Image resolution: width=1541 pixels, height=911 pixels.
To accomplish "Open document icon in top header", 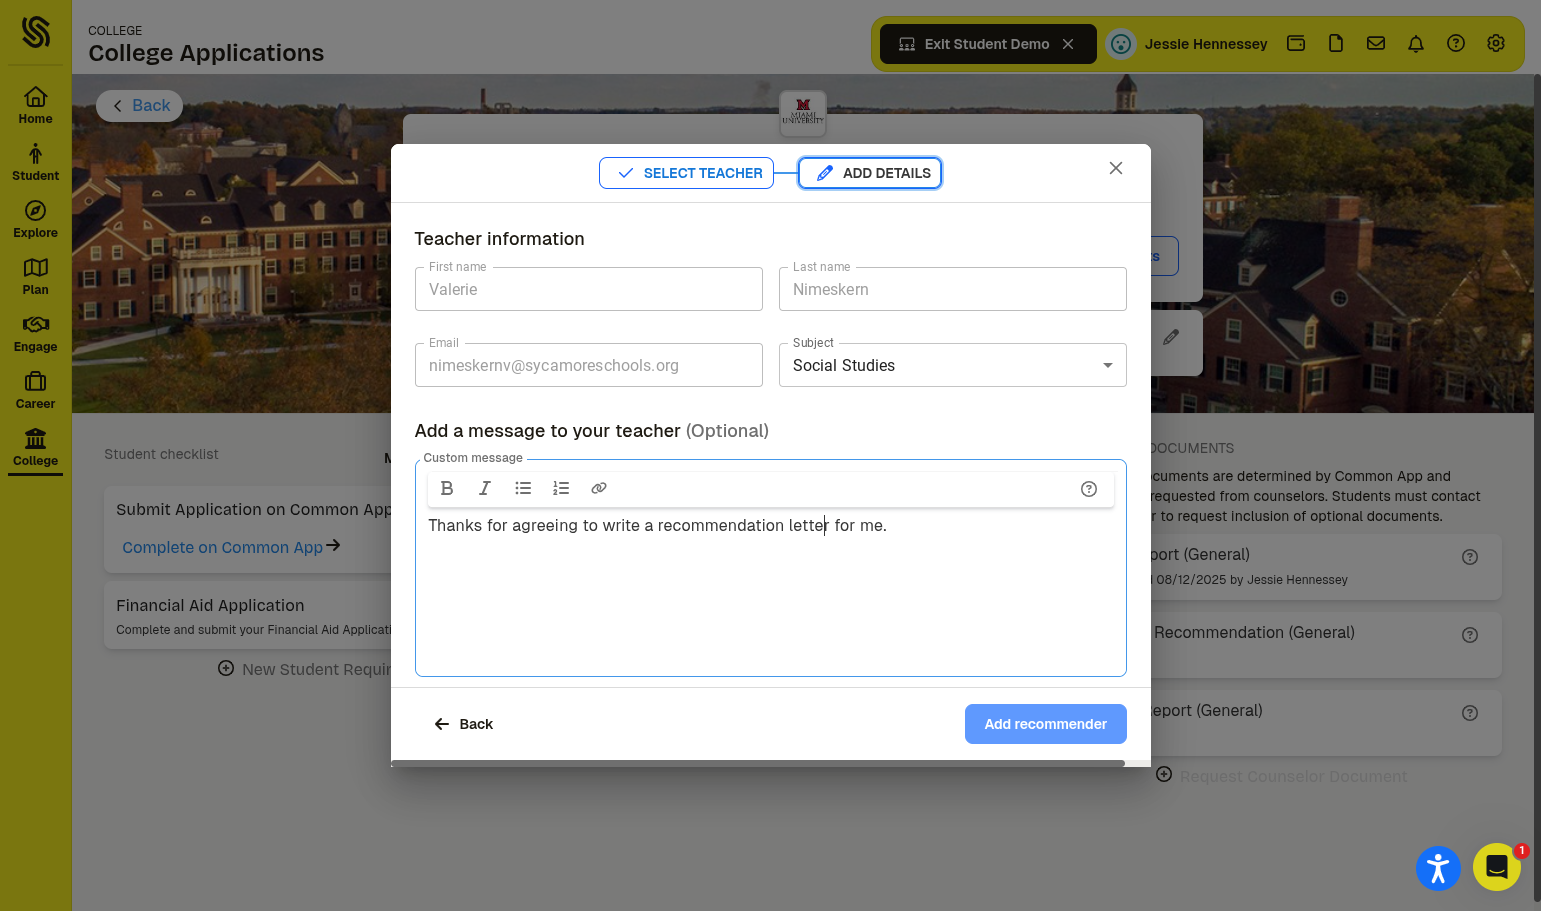I will (x=1336, y=43).
